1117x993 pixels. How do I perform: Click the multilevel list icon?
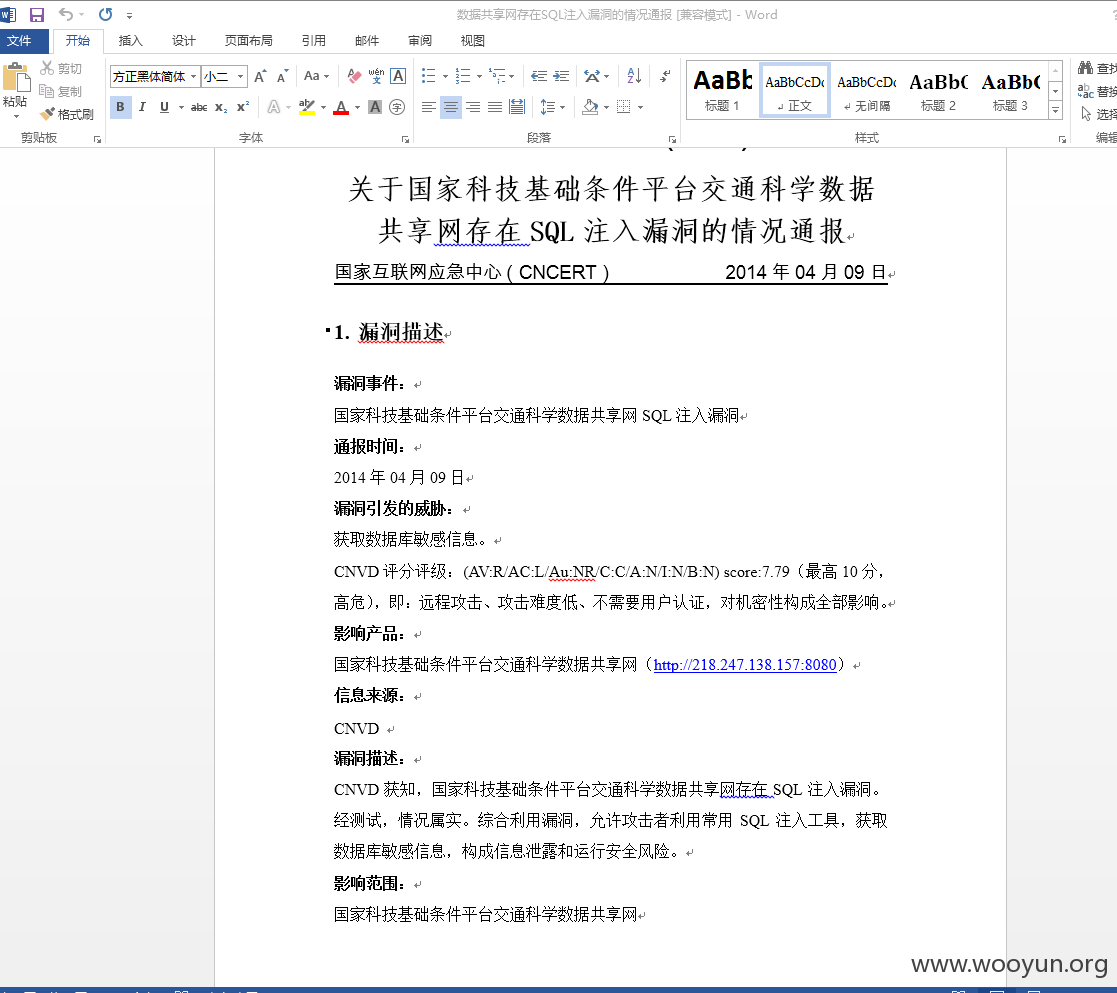[x=497, y=76]
